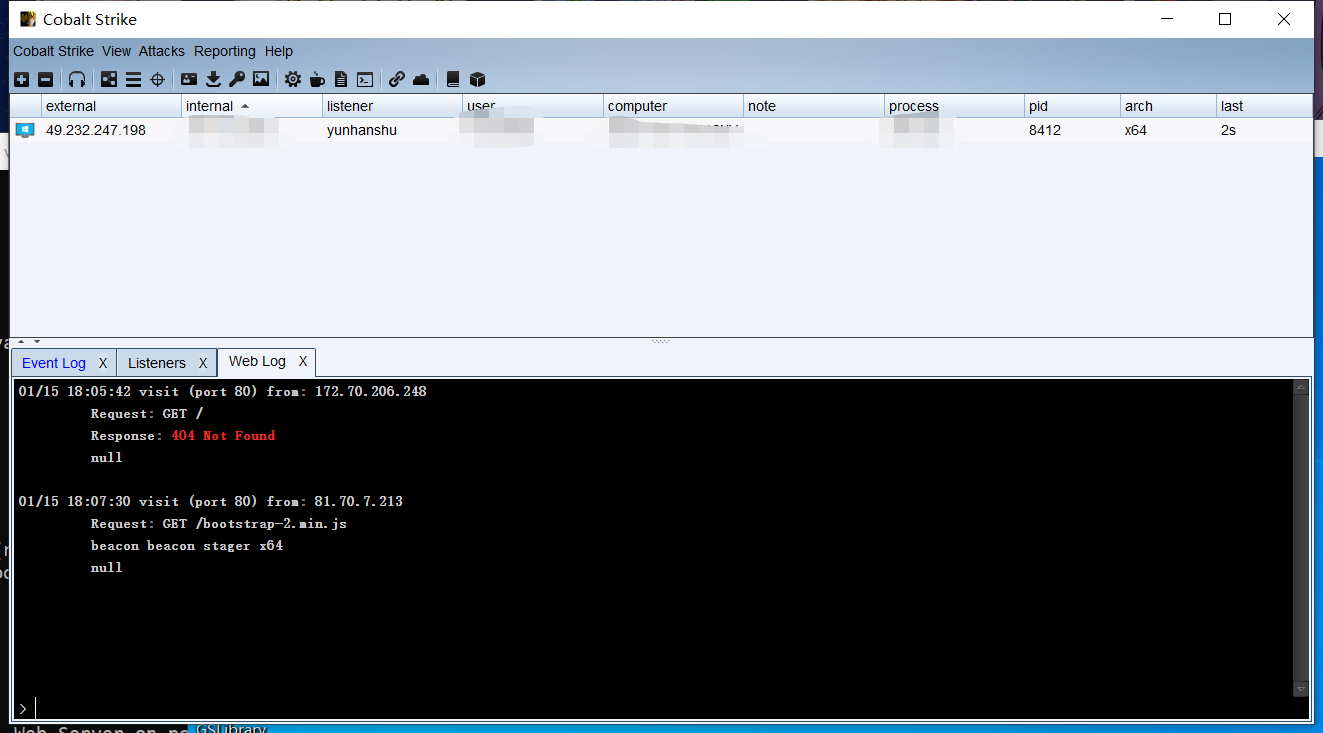Sort by the process column header

click(x=955, y=106)
